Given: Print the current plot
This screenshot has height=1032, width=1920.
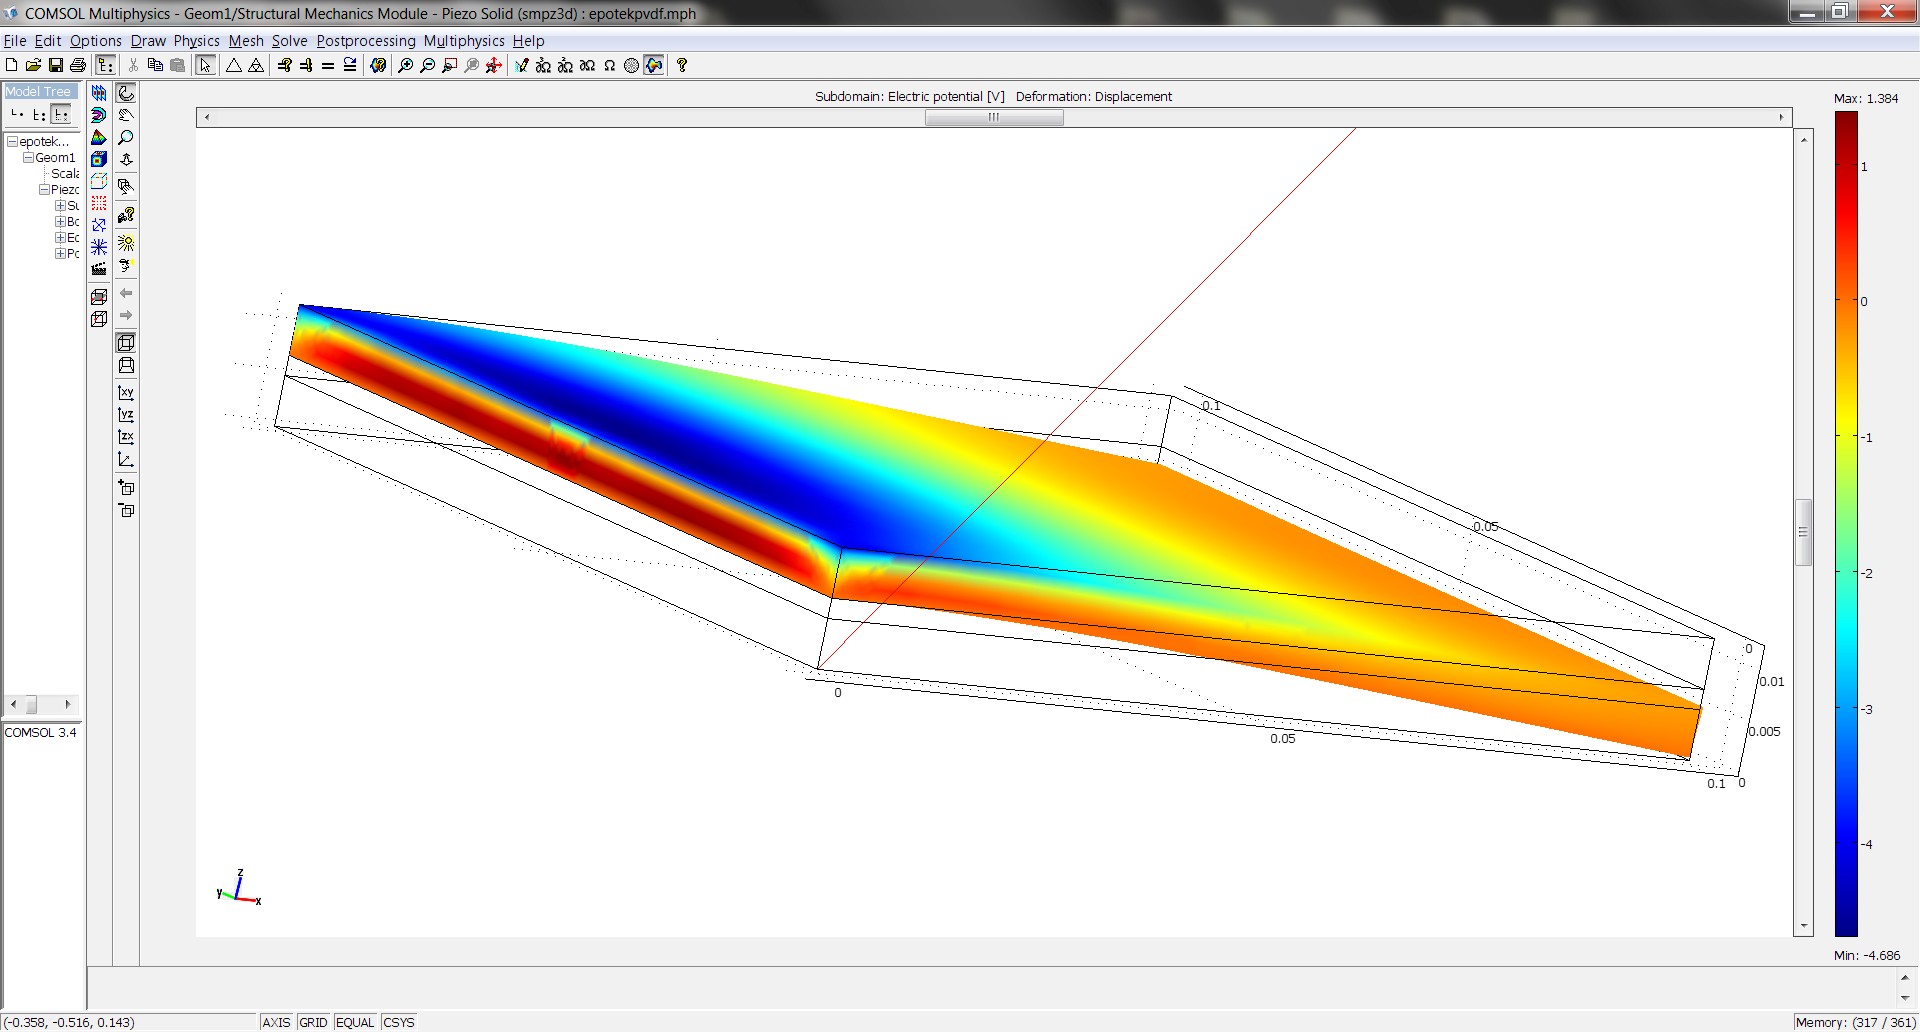Looking at the screenshot, I should pyautogui.click(x=78, y=65).
